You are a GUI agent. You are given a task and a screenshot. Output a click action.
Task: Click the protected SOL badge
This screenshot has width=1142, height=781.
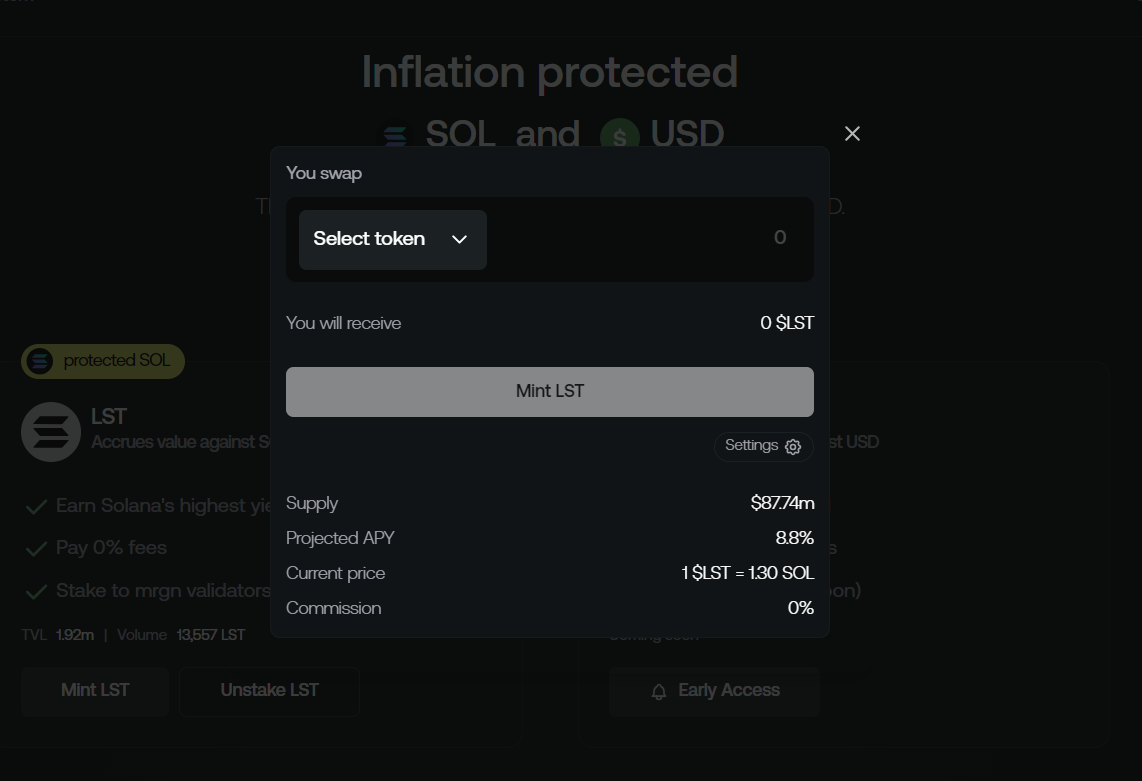tap(103, 361)
